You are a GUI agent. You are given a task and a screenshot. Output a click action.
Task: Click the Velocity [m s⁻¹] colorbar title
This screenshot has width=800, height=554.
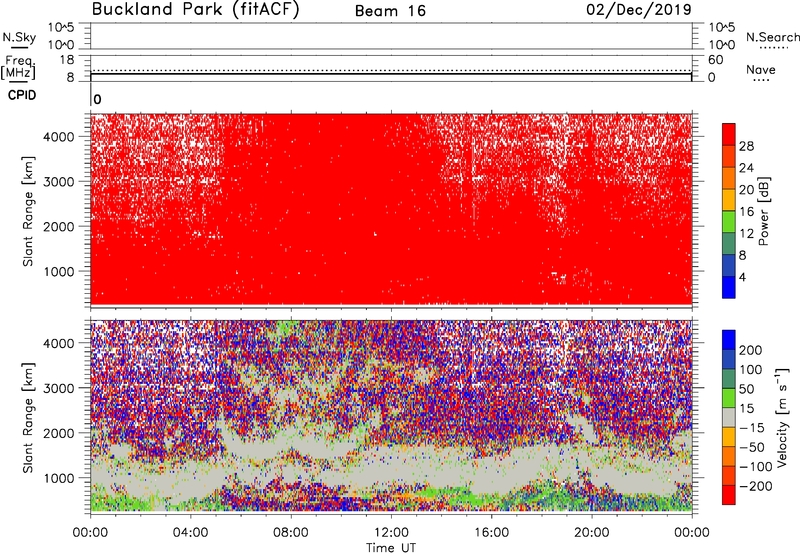tap(782, 417)
